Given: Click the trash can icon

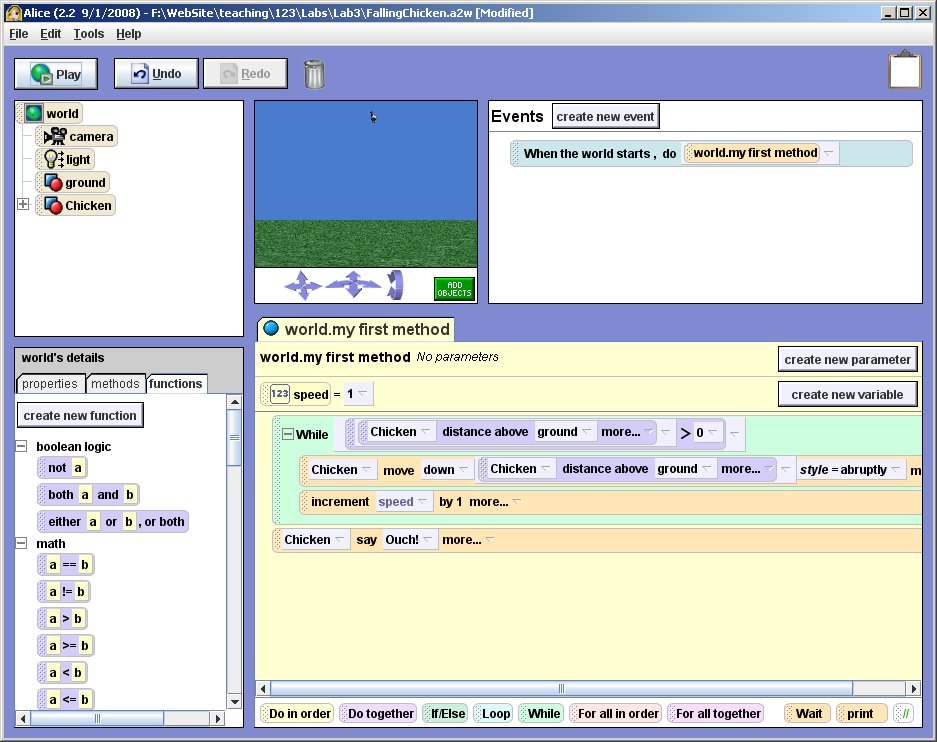Looking at the screenshot, I should point(314,75).
